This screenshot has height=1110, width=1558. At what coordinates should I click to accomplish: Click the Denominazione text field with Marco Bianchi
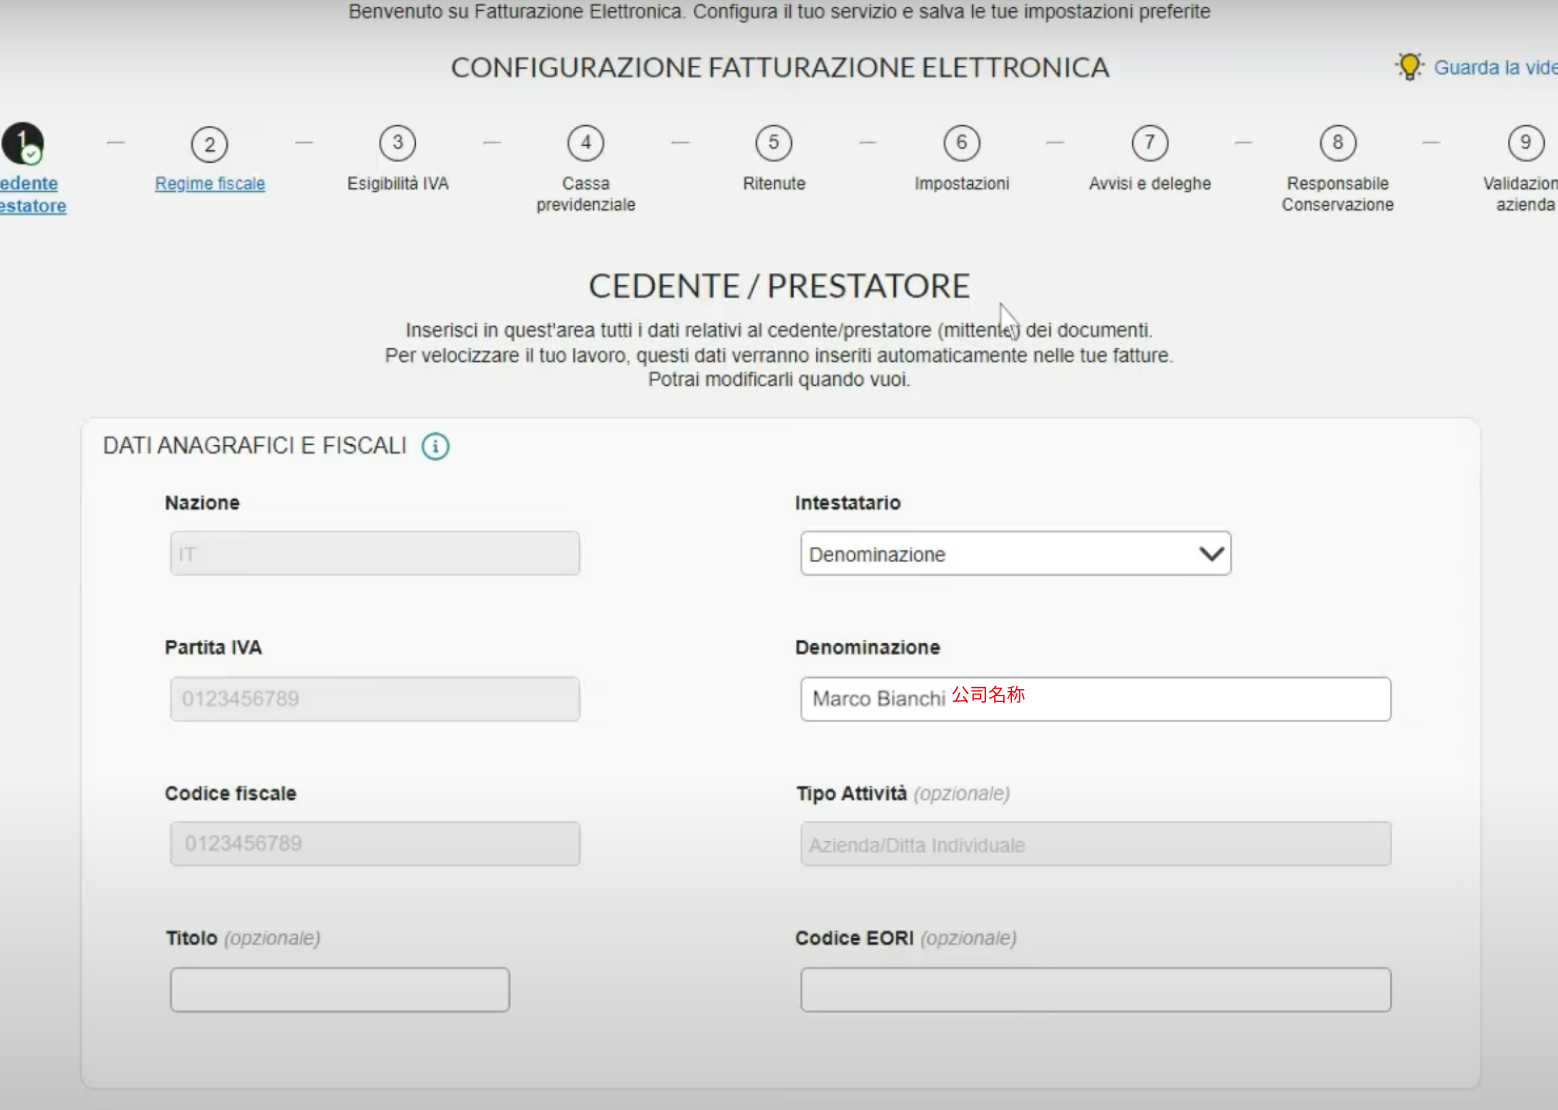(x=1095, y=698)
